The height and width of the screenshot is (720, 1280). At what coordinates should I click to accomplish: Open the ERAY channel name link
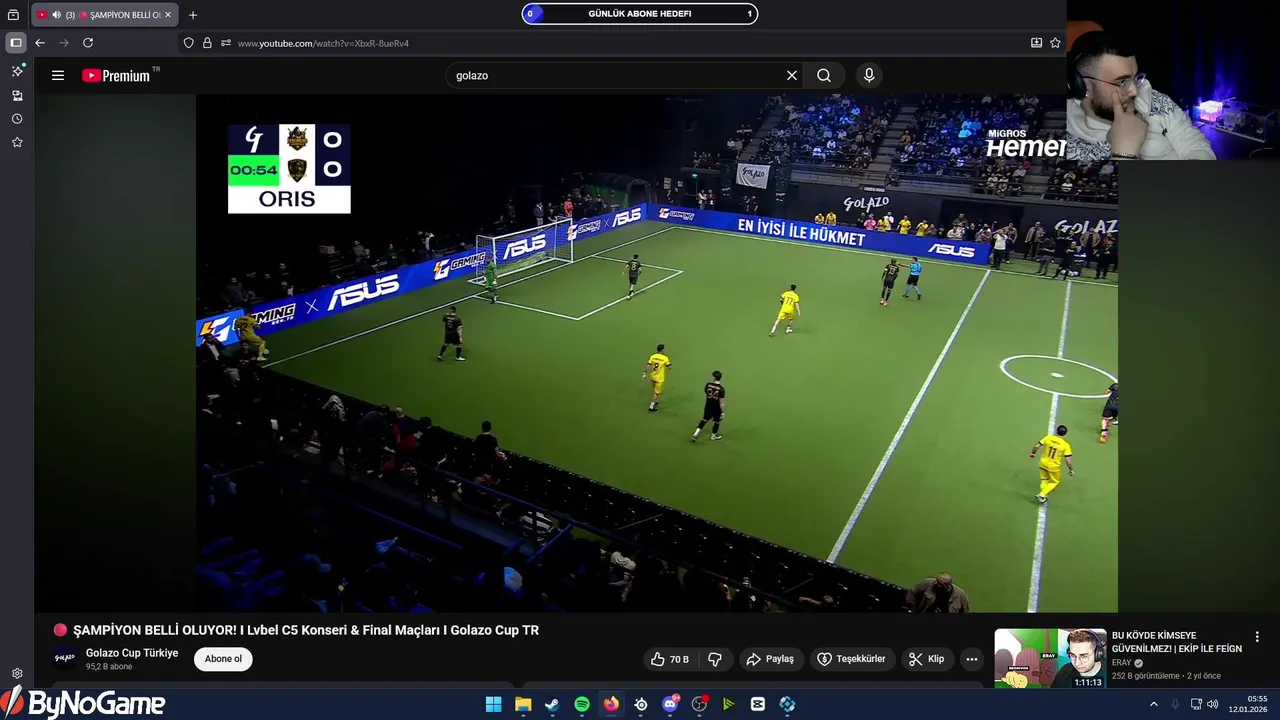(x=1121, y=662)
